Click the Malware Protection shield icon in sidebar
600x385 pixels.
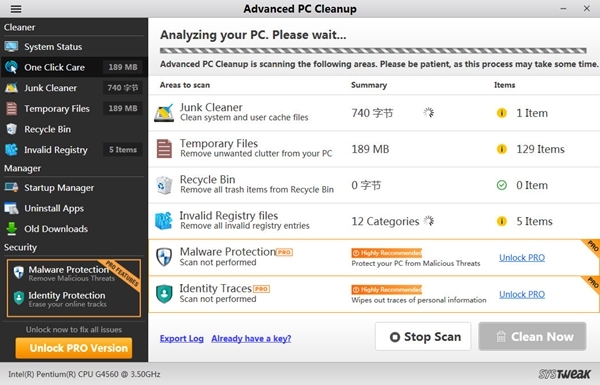[x=18, y=272]
